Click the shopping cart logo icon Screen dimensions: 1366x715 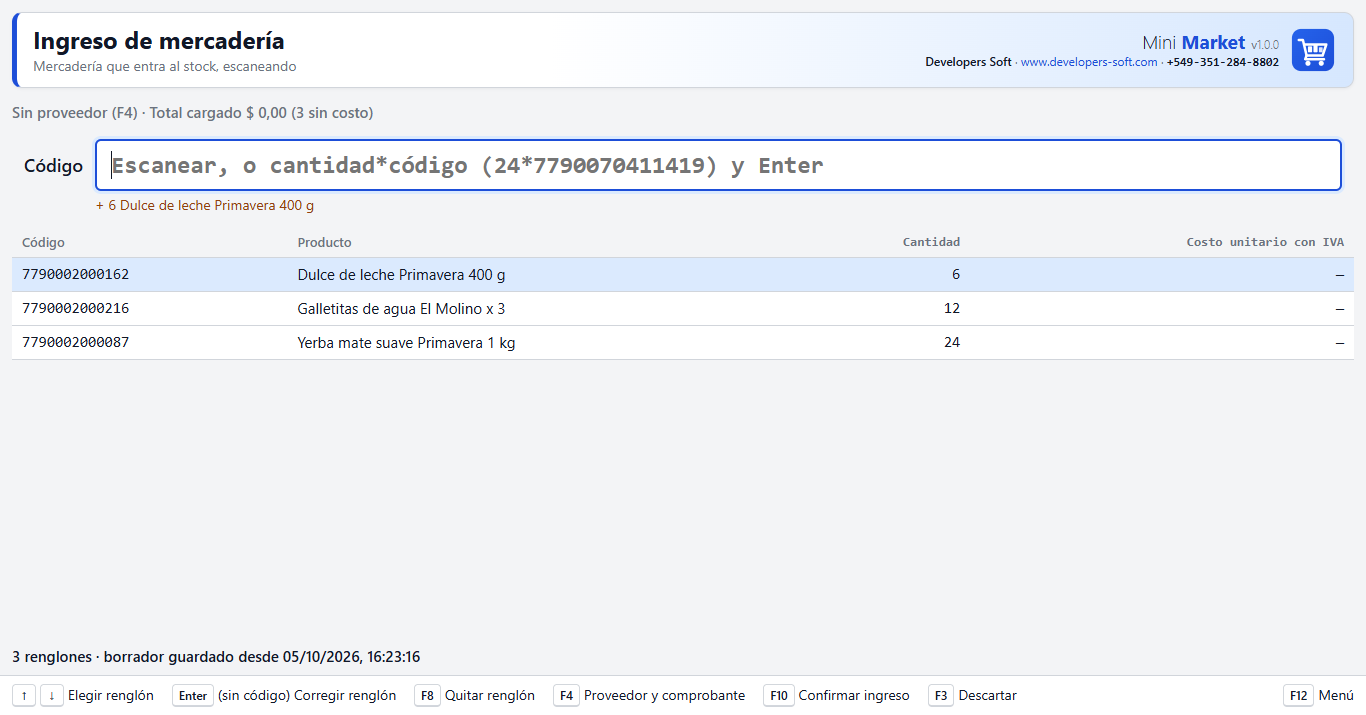pyautogui.click(x=1312, y=50)
